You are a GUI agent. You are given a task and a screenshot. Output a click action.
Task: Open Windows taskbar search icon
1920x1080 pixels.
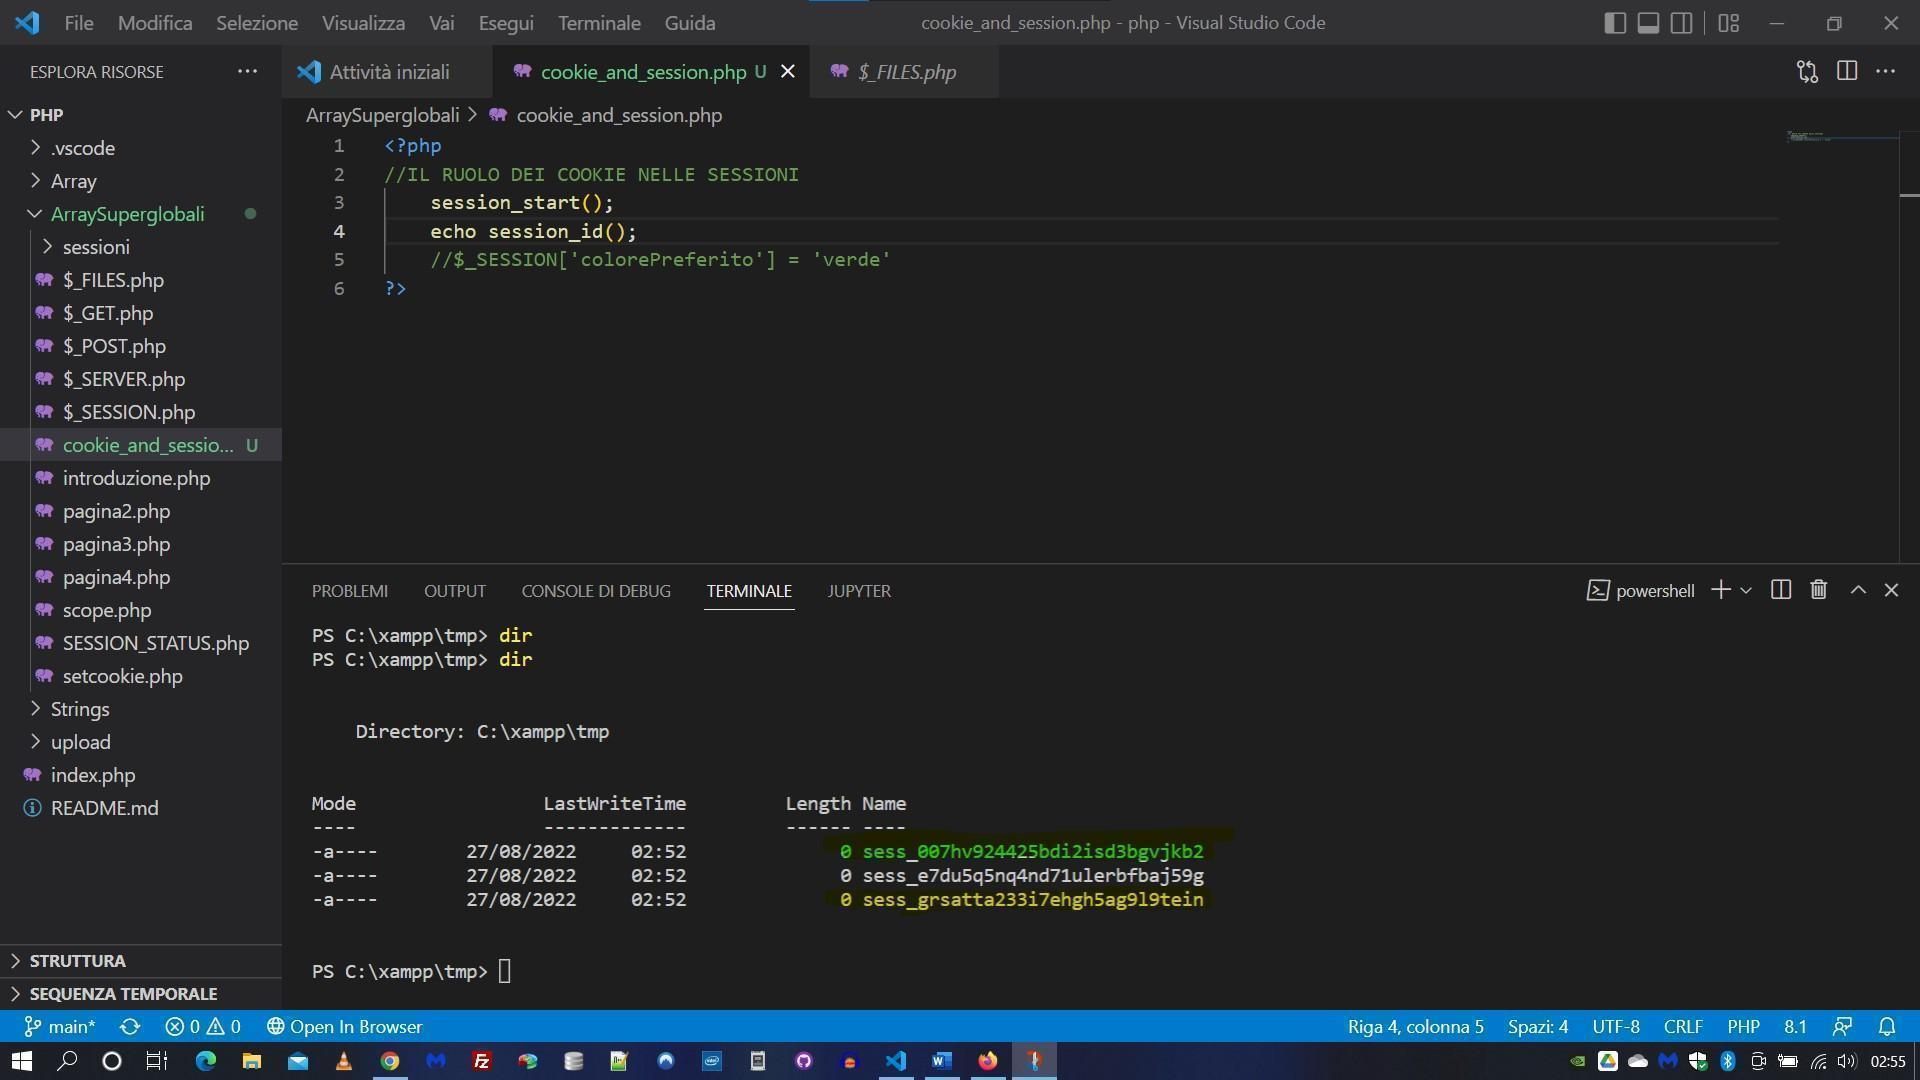point(67,1061)
